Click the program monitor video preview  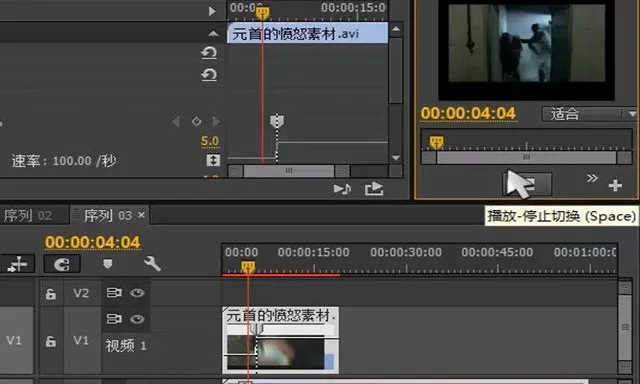click(x=527, y=51)
